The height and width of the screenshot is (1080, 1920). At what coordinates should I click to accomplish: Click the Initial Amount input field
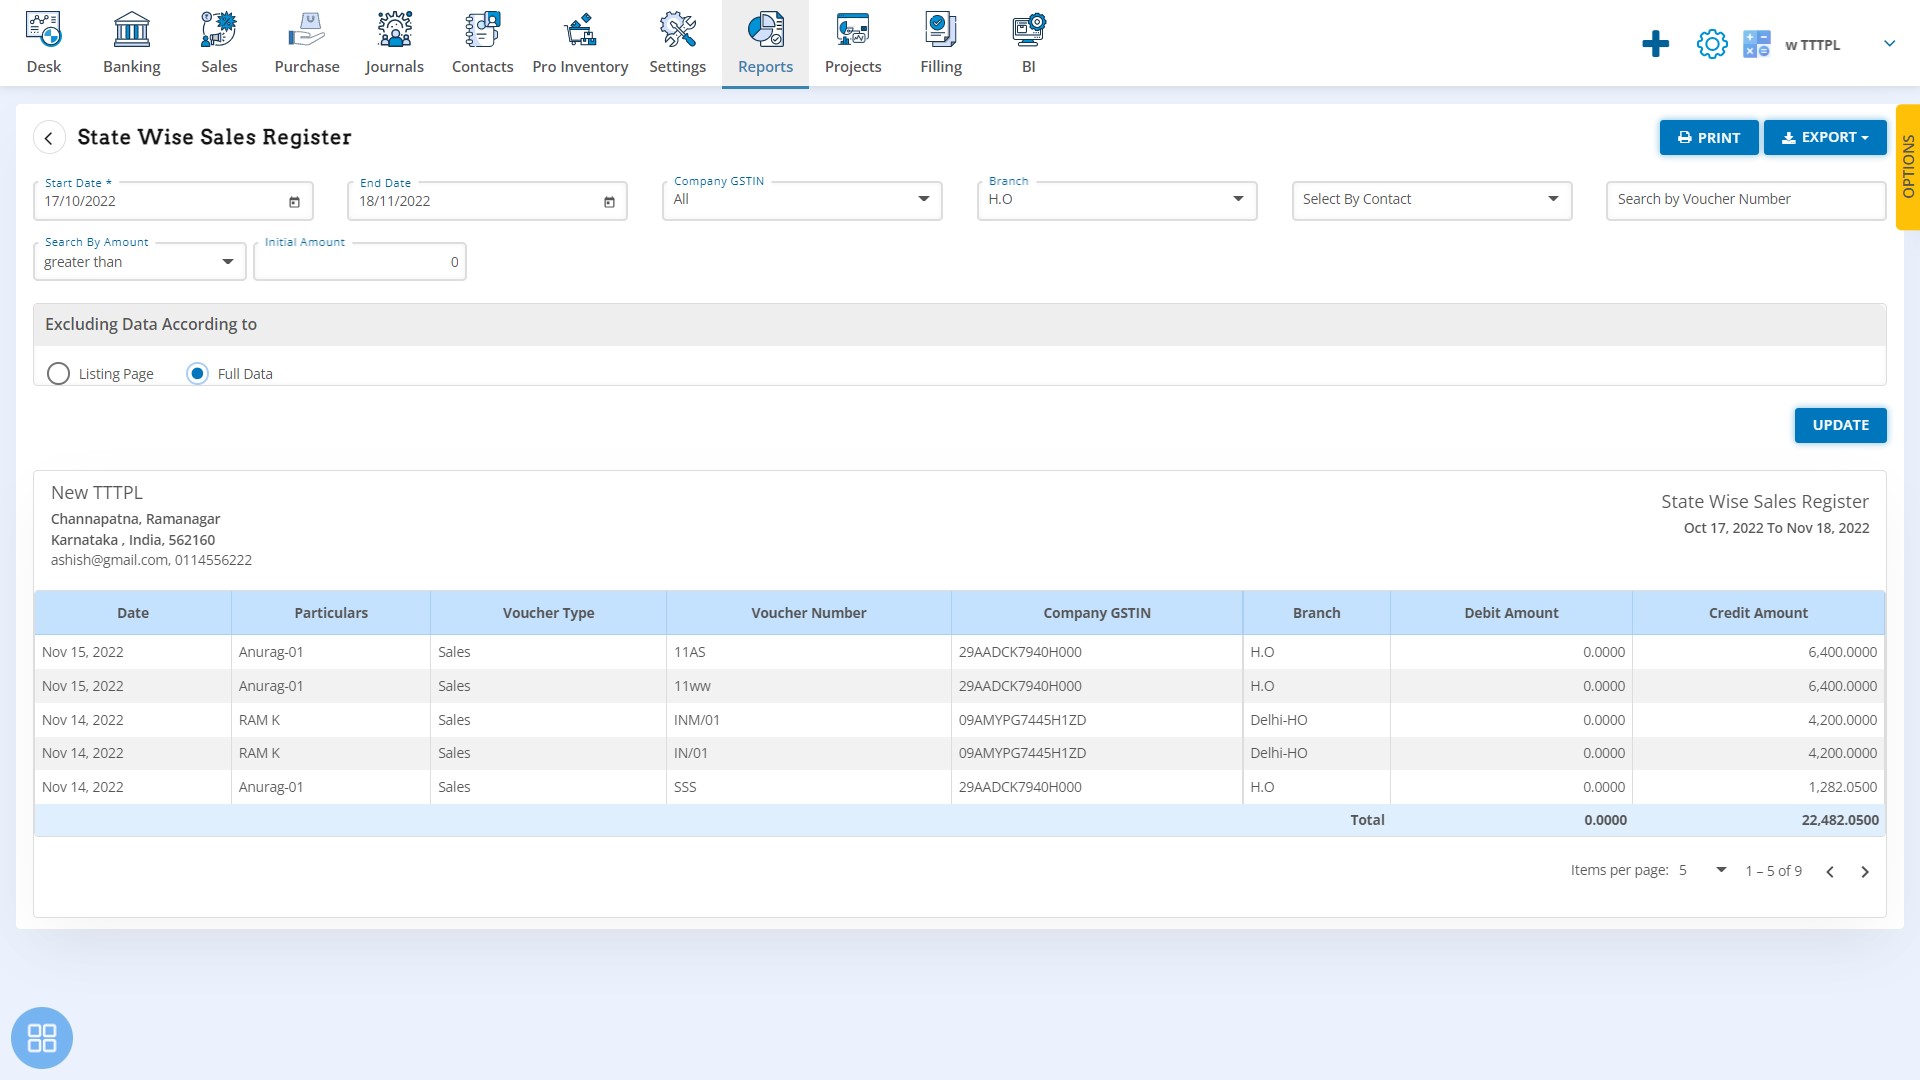coord(360,262)
